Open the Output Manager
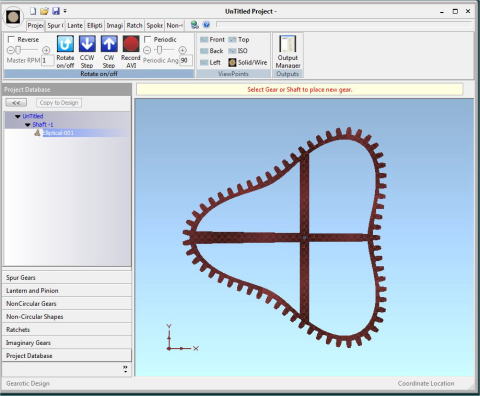Viewport: 480px width, 396px height. tap(288, 52)
